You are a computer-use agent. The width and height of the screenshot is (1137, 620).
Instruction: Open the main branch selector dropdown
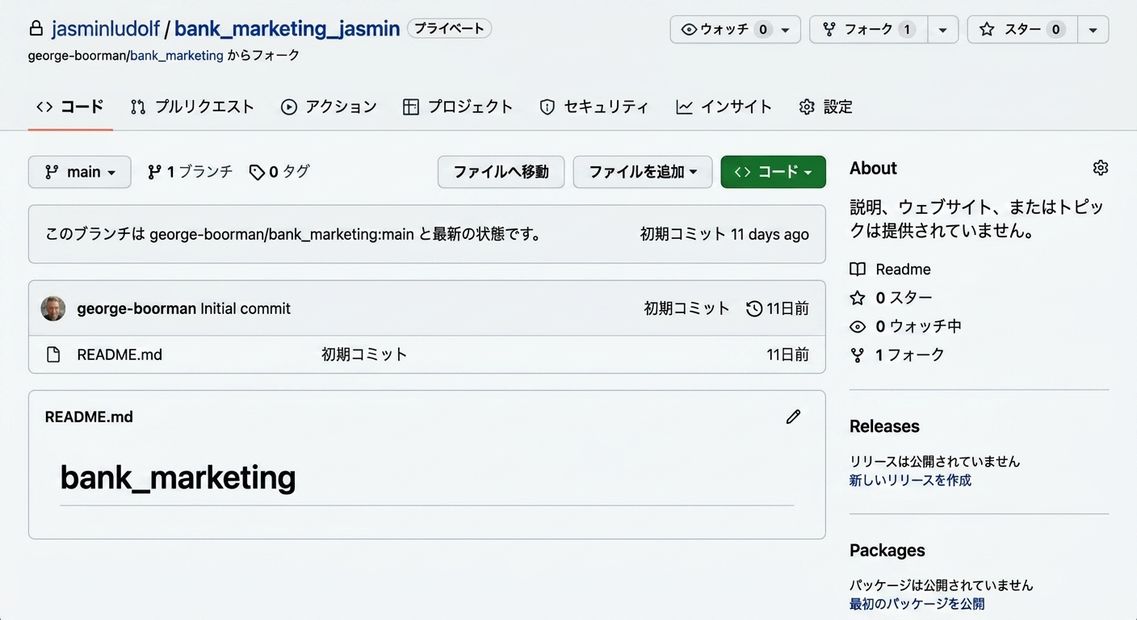point(80,172)
